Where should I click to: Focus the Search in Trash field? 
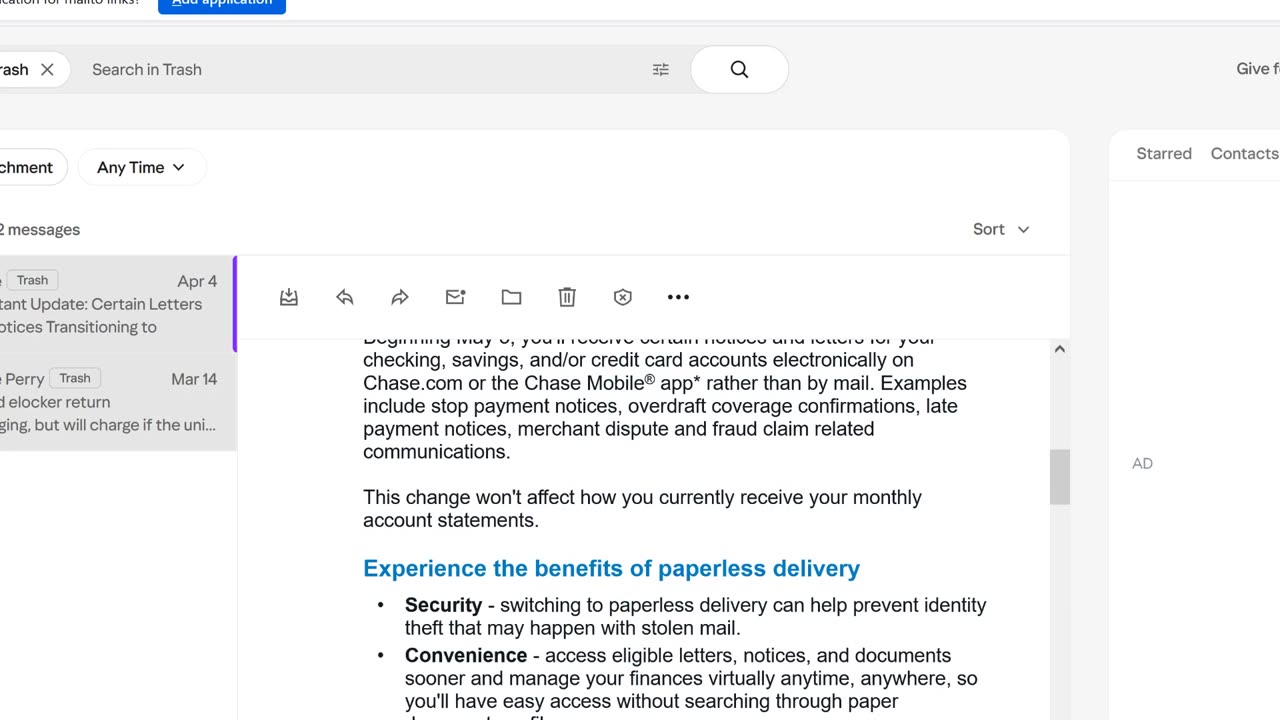point(360,70)
